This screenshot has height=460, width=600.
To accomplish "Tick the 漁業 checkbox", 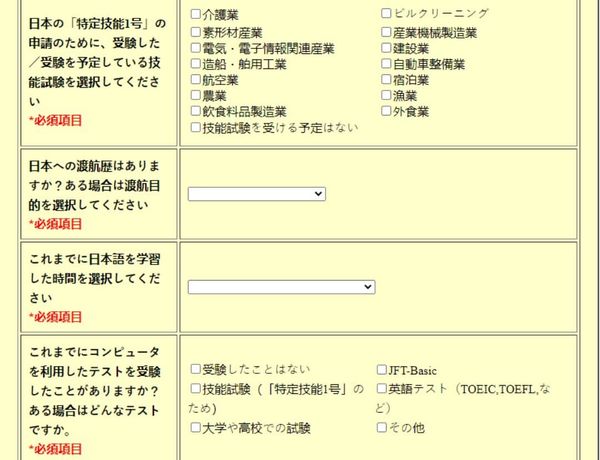I will coord(386,95).
